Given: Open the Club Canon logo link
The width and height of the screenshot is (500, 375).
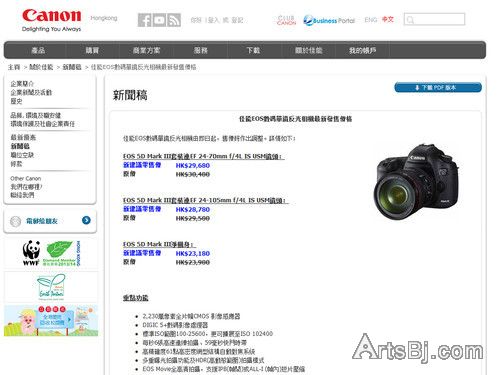Looking at the screenshot, I should pyautogui.click(x=286, y=20).
